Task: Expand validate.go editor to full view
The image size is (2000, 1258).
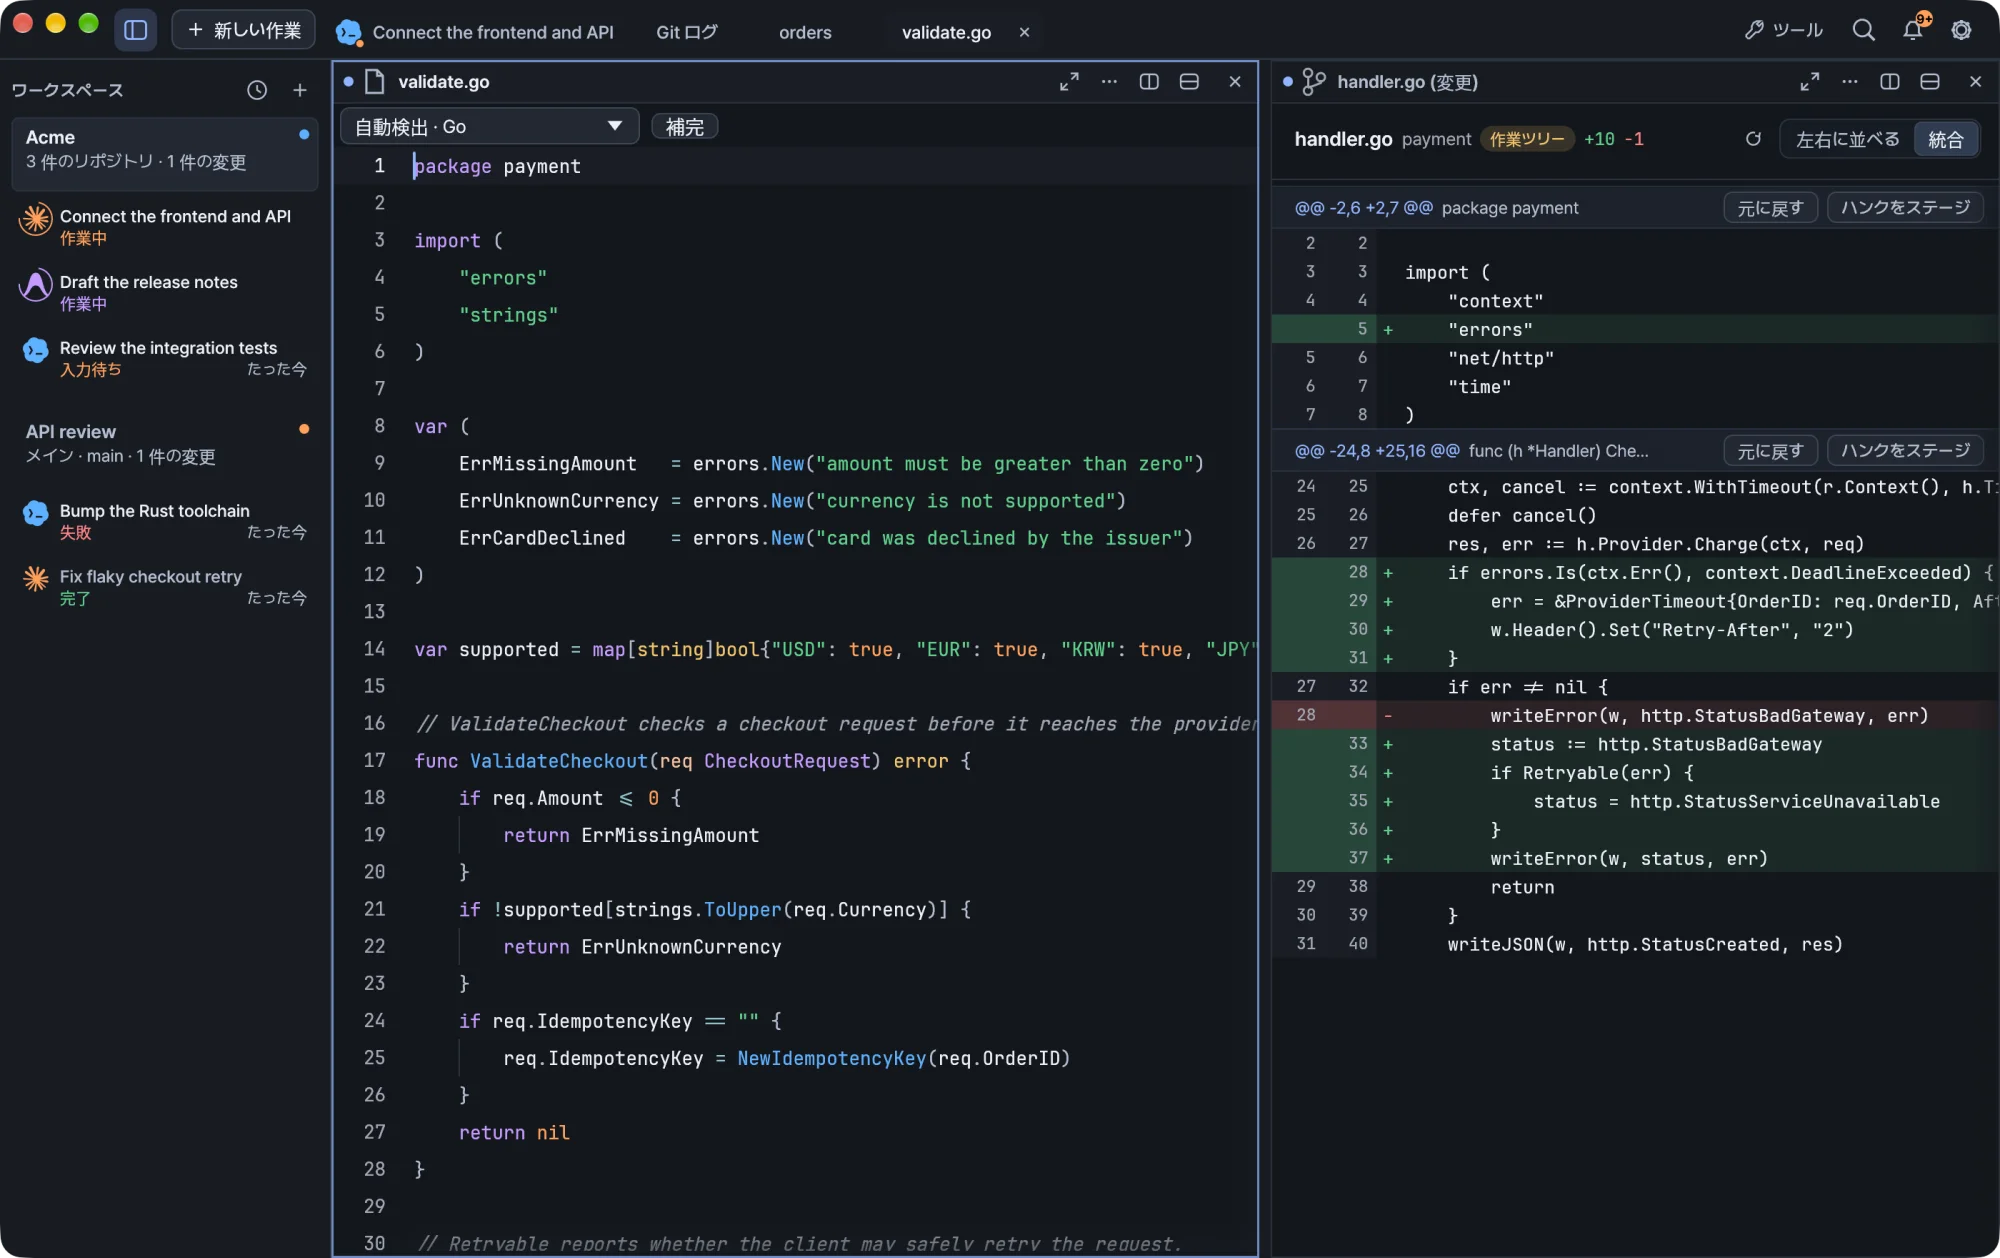Action: (1069, 82)
